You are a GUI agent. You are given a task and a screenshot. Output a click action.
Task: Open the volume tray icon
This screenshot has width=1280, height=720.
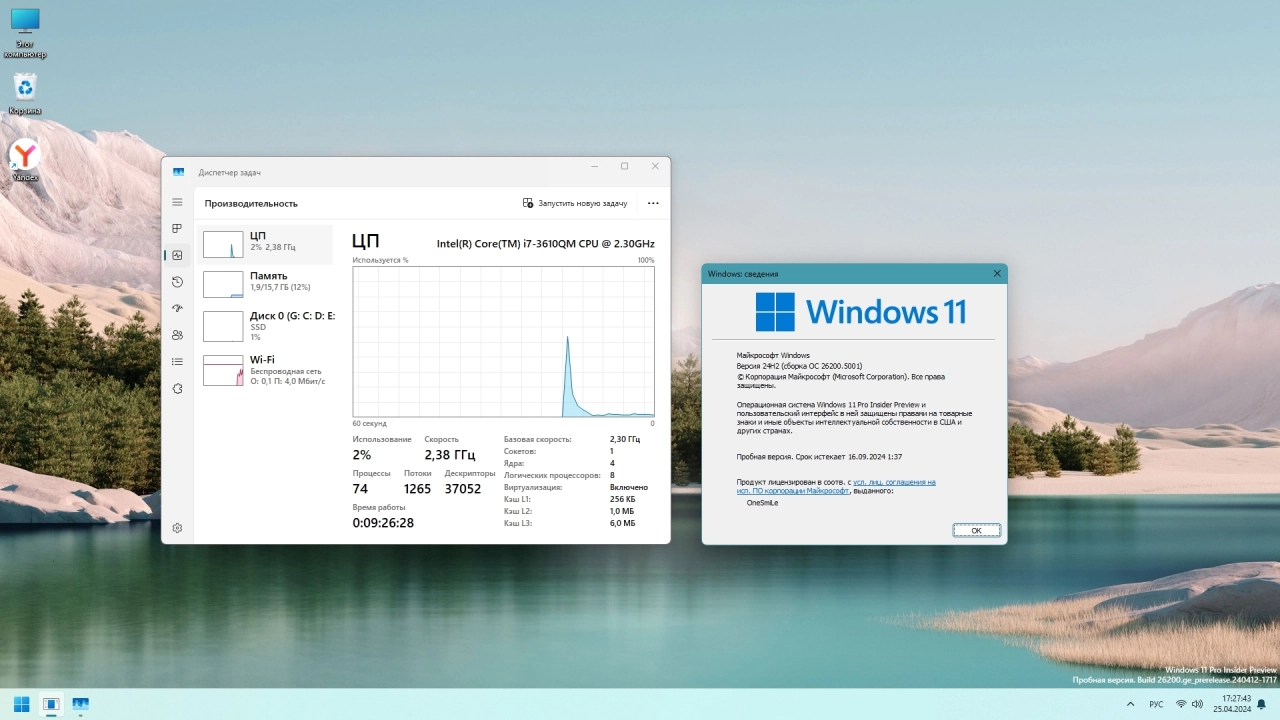(1197, 704)
